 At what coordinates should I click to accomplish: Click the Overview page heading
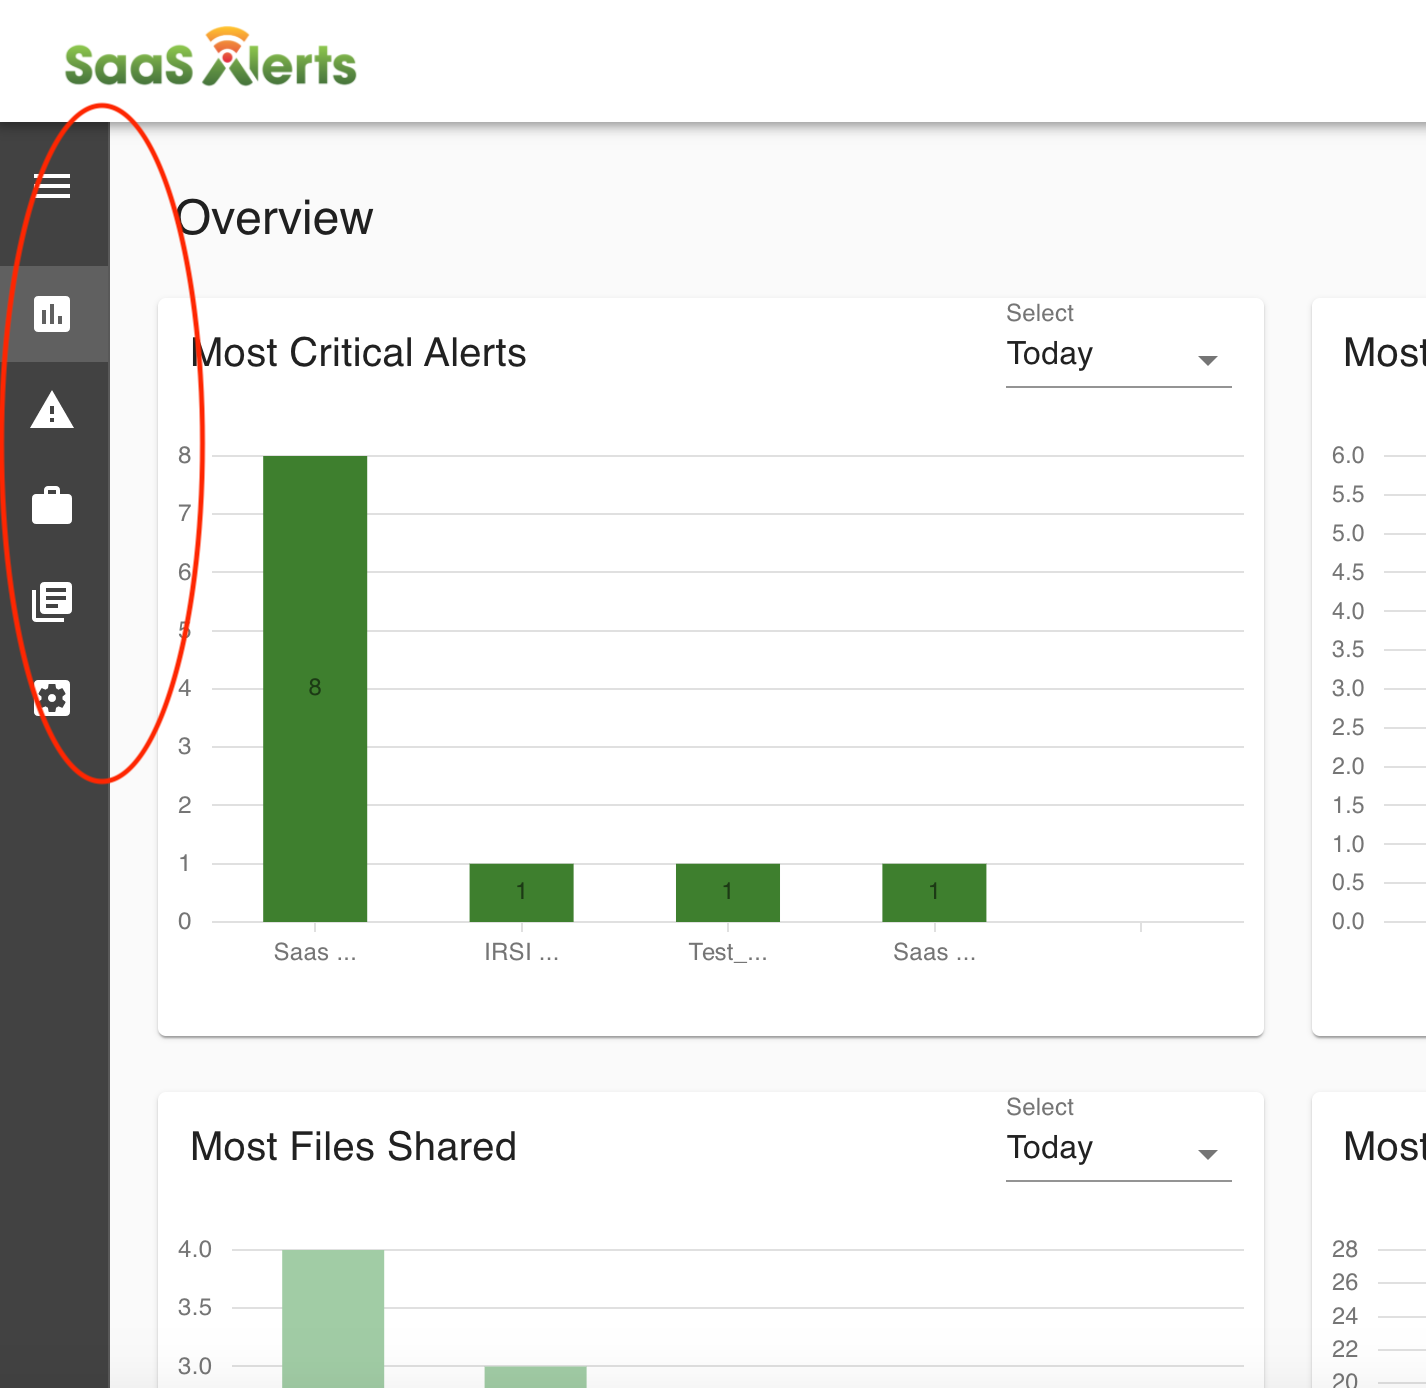point(275,218)
